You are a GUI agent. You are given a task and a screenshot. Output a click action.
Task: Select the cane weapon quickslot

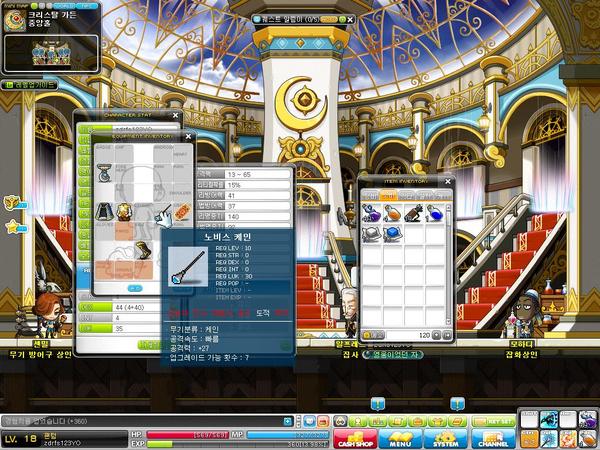549,439
